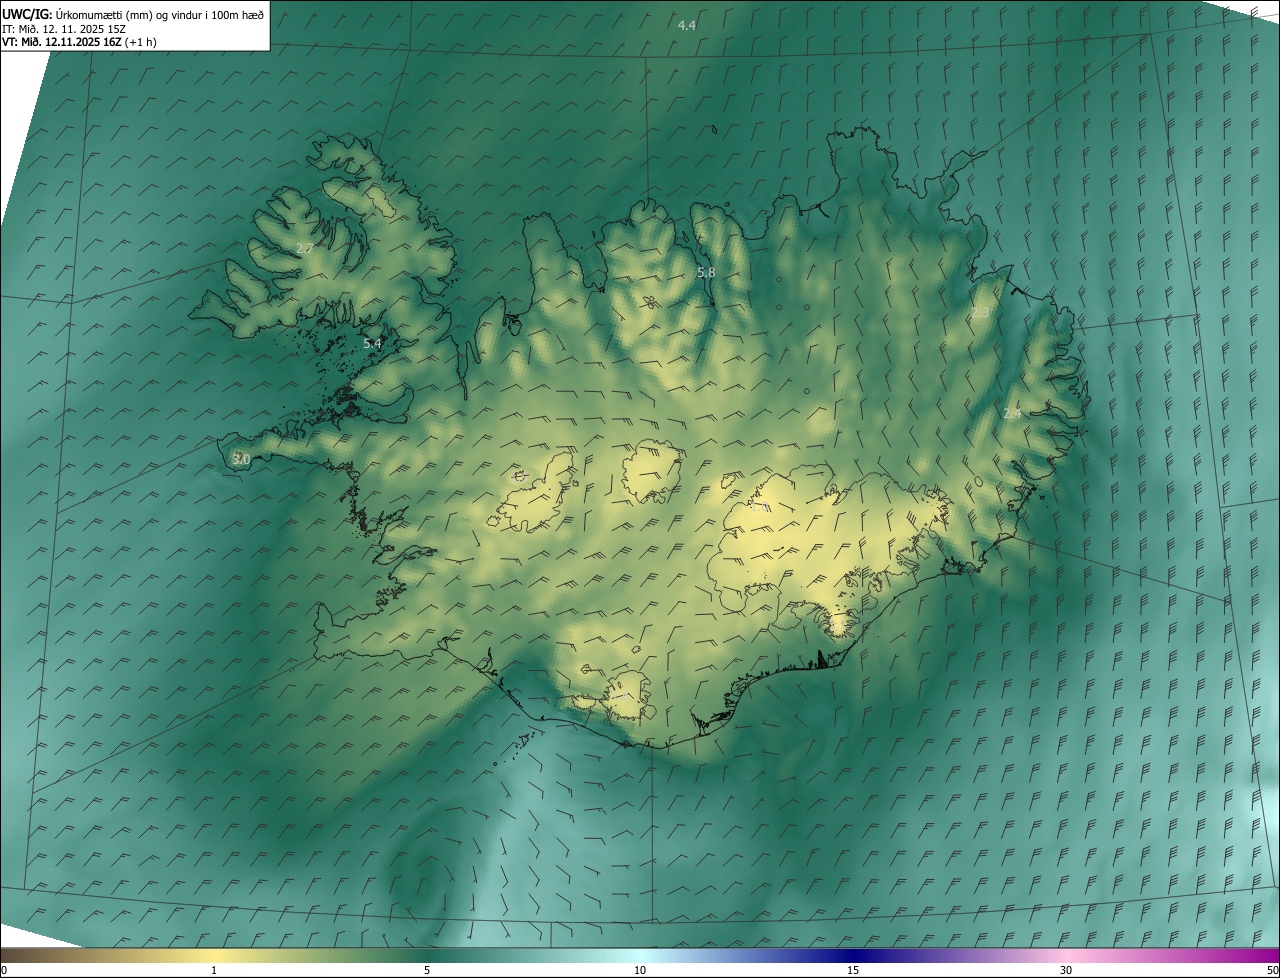The width and height of the screenshot is (1280, 978).
Task: Click the value 5.4 near Breiðafjörður
Action: (372, 343)
